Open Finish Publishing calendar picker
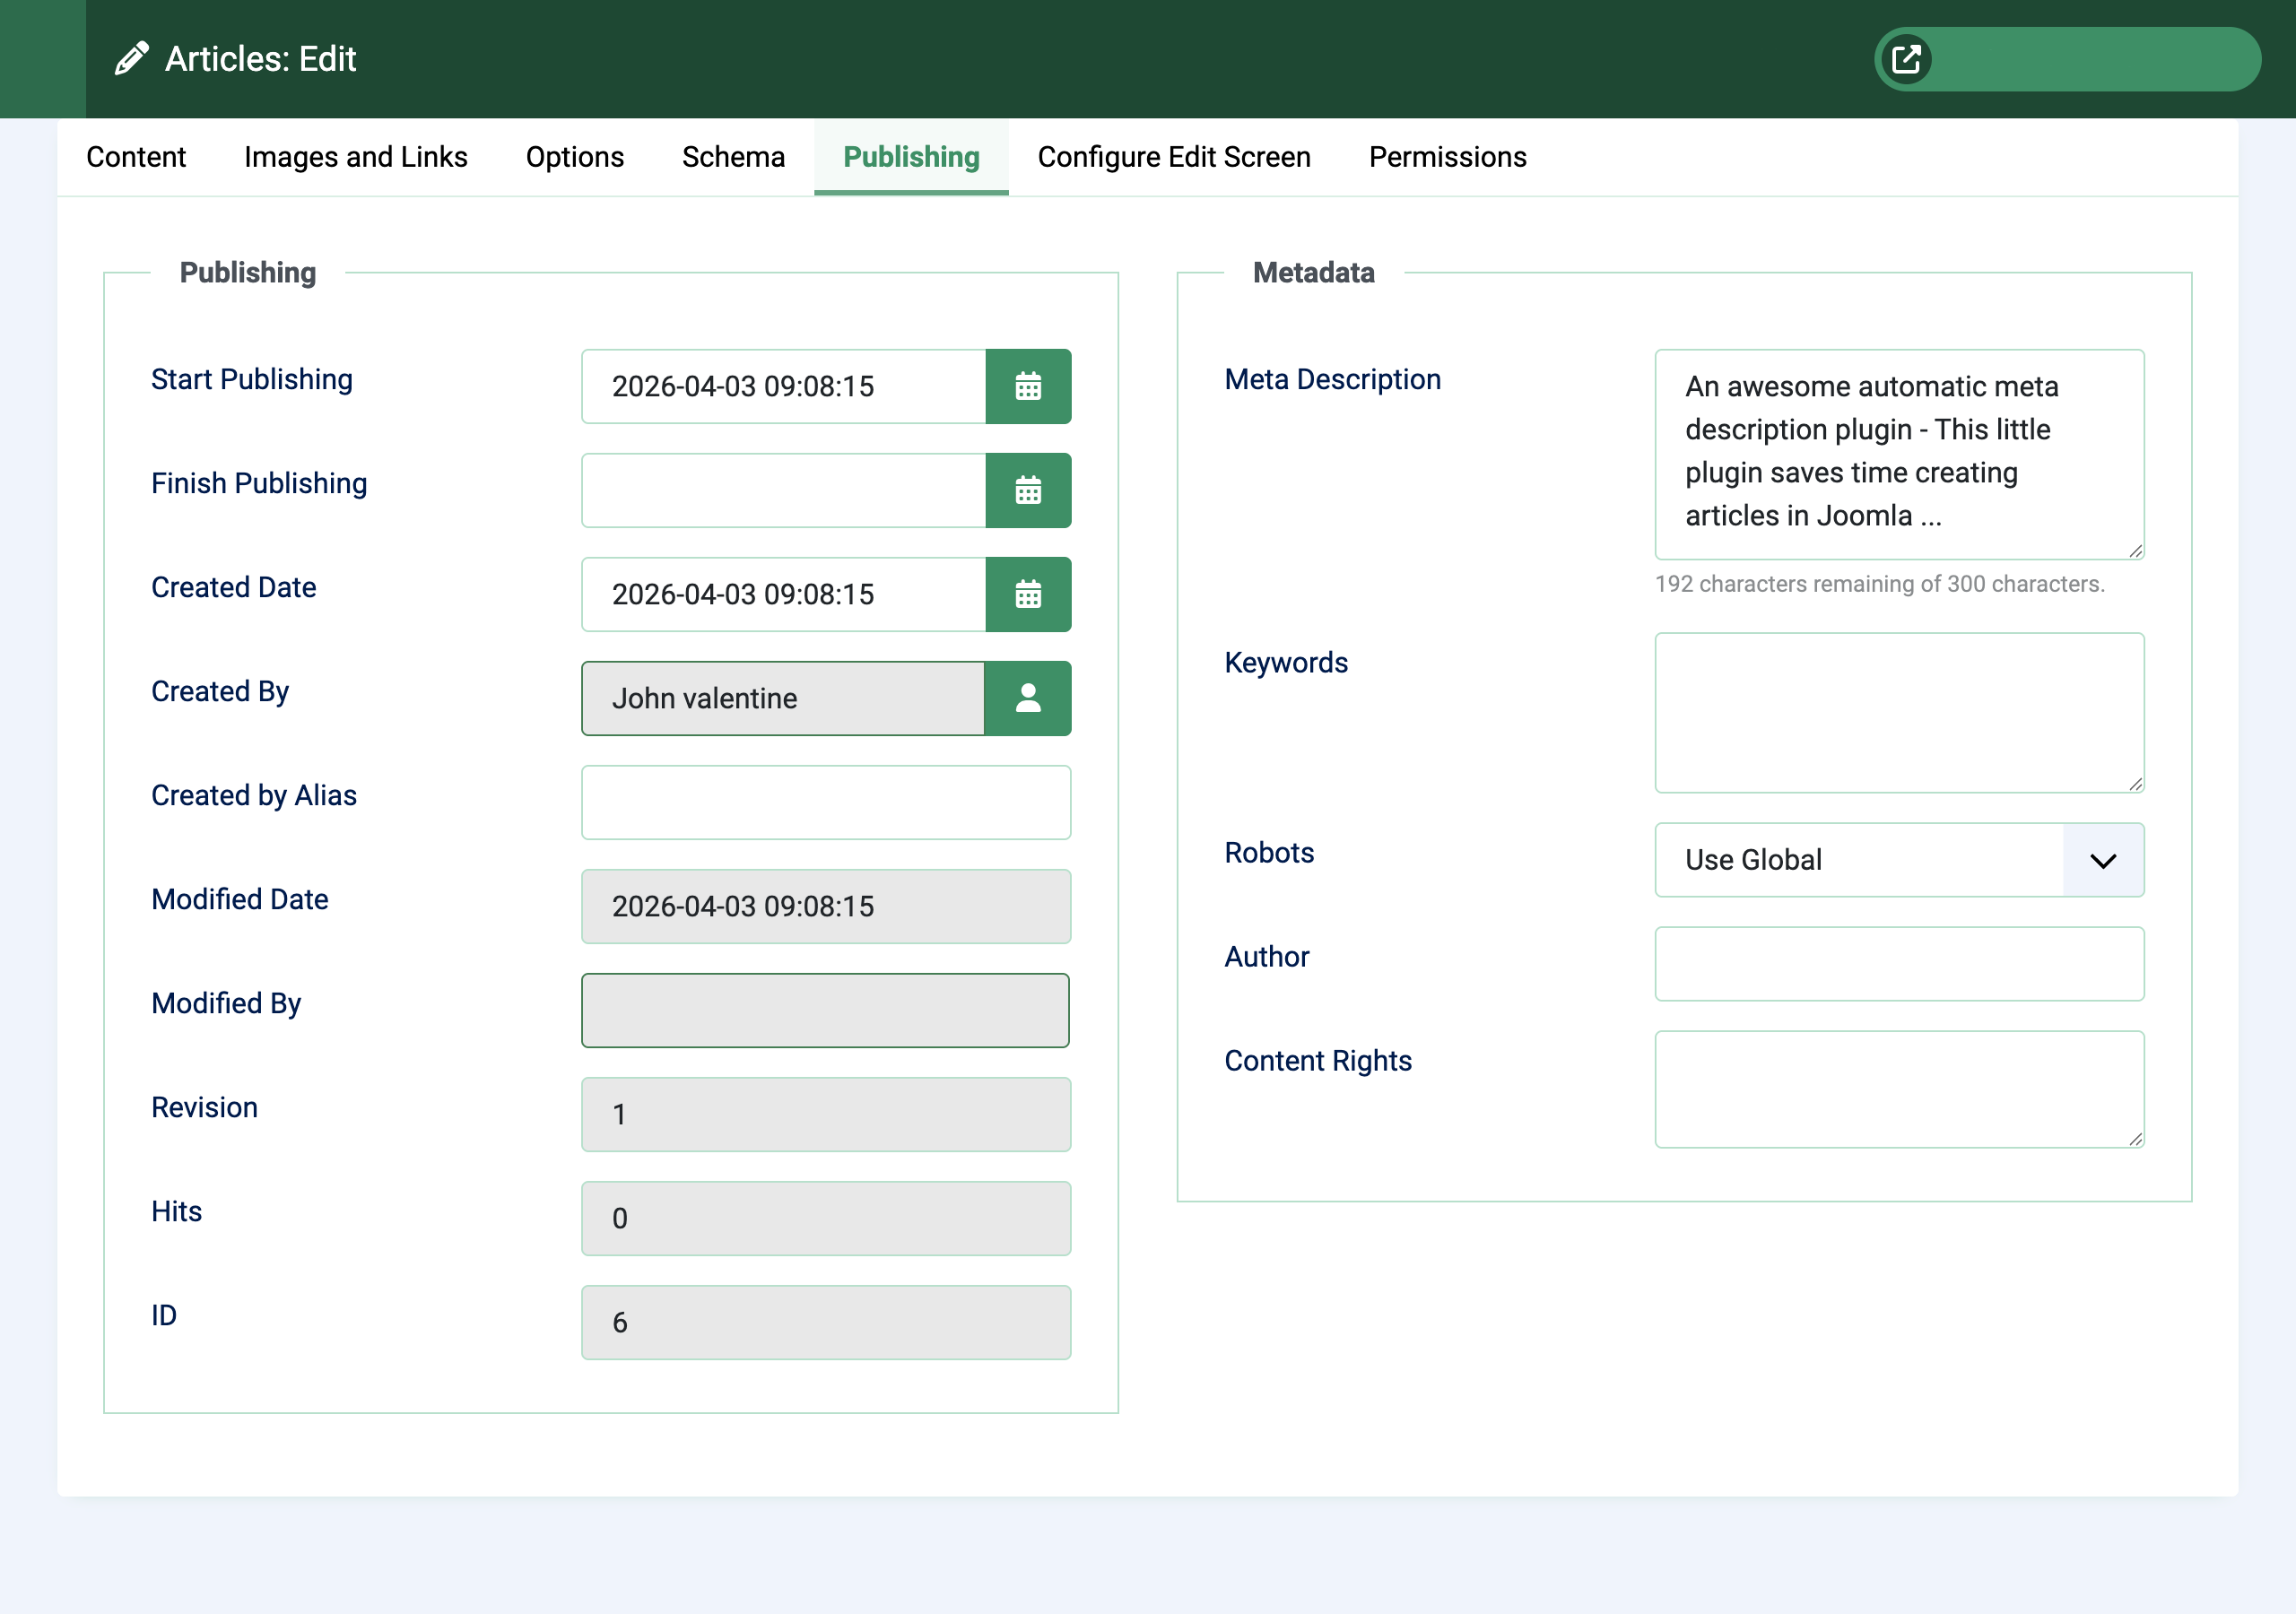This screenshot has height=1614, width=2296. point(1028,490)
